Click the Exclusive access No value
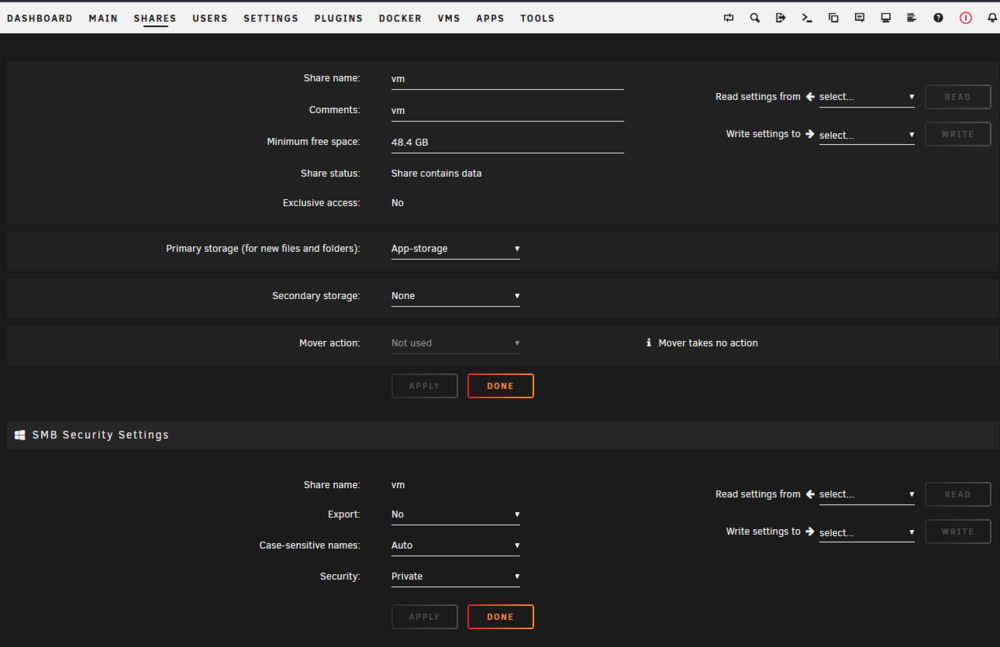 click(x=397, y=203)
